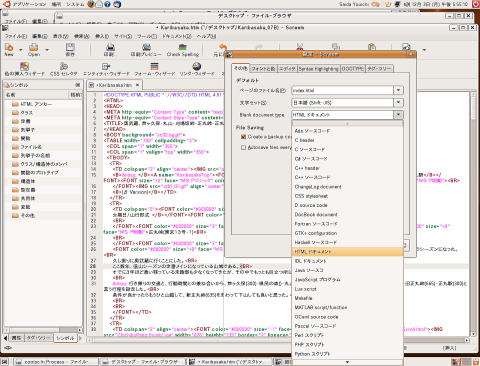Click the copy icon in toolbar

pos(336,47)
